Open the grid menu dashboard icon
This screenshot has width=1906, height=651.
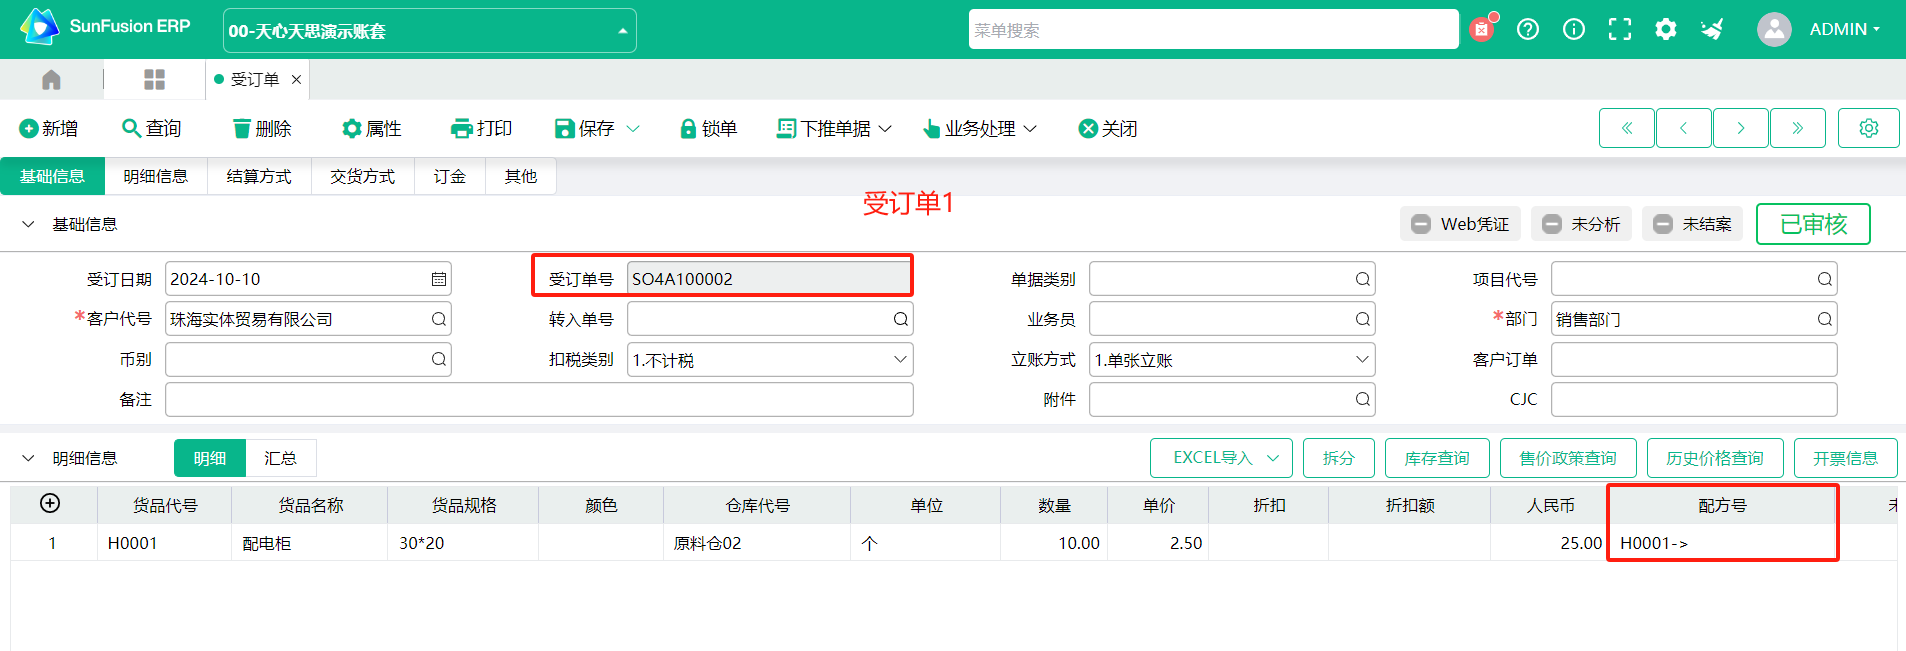154,79
